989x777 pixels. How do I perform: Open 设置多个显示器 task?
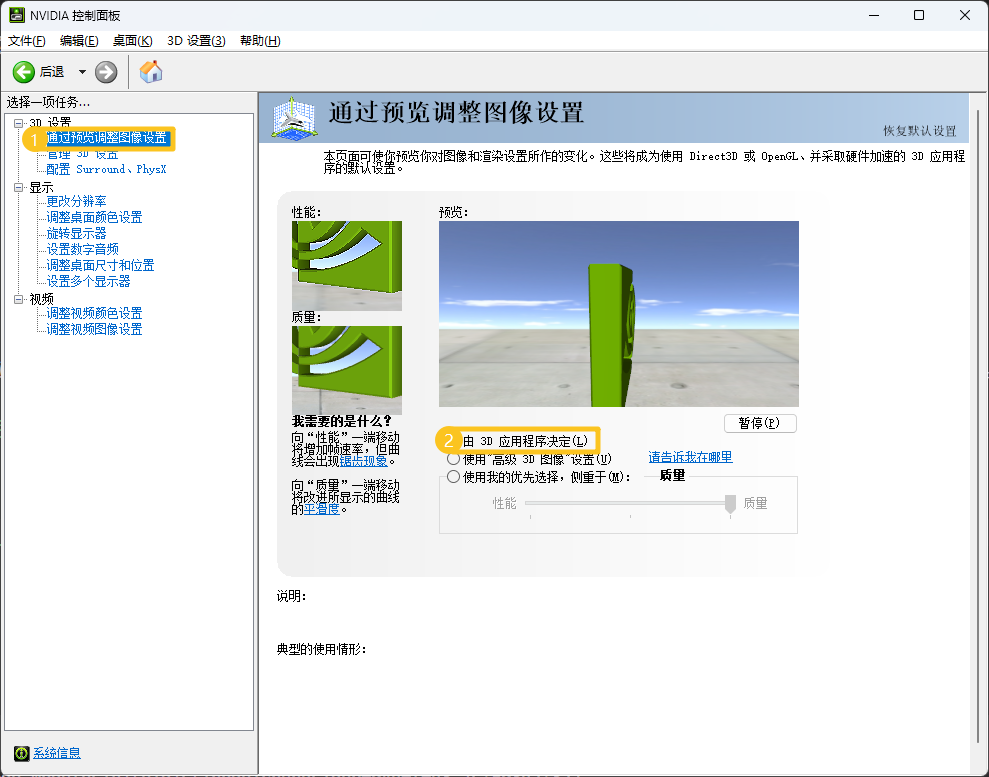pos(88,281)
